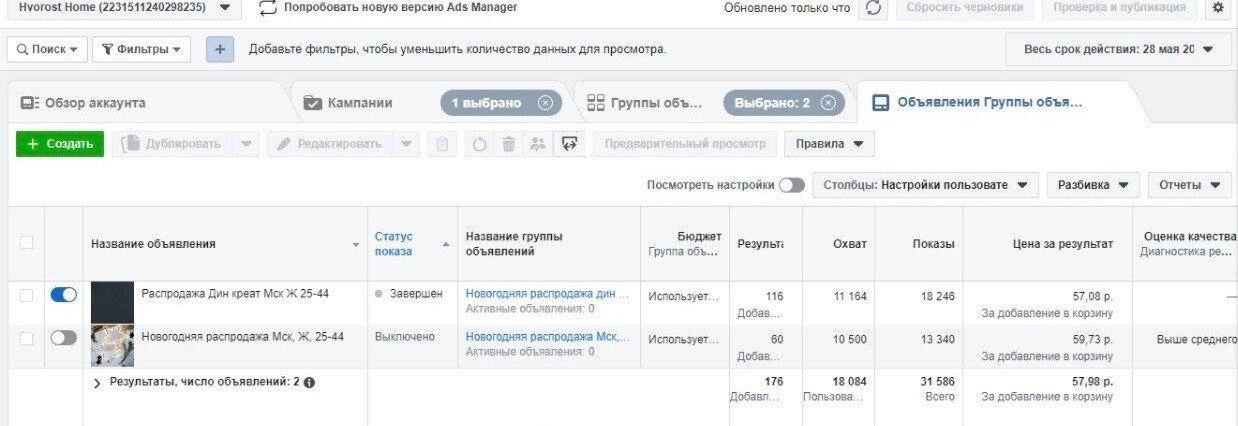The width and height of the screenshot is (1238, 426).
Task: Click the trash delete icon
Action: pyautogui.click(x=509, y=144)
